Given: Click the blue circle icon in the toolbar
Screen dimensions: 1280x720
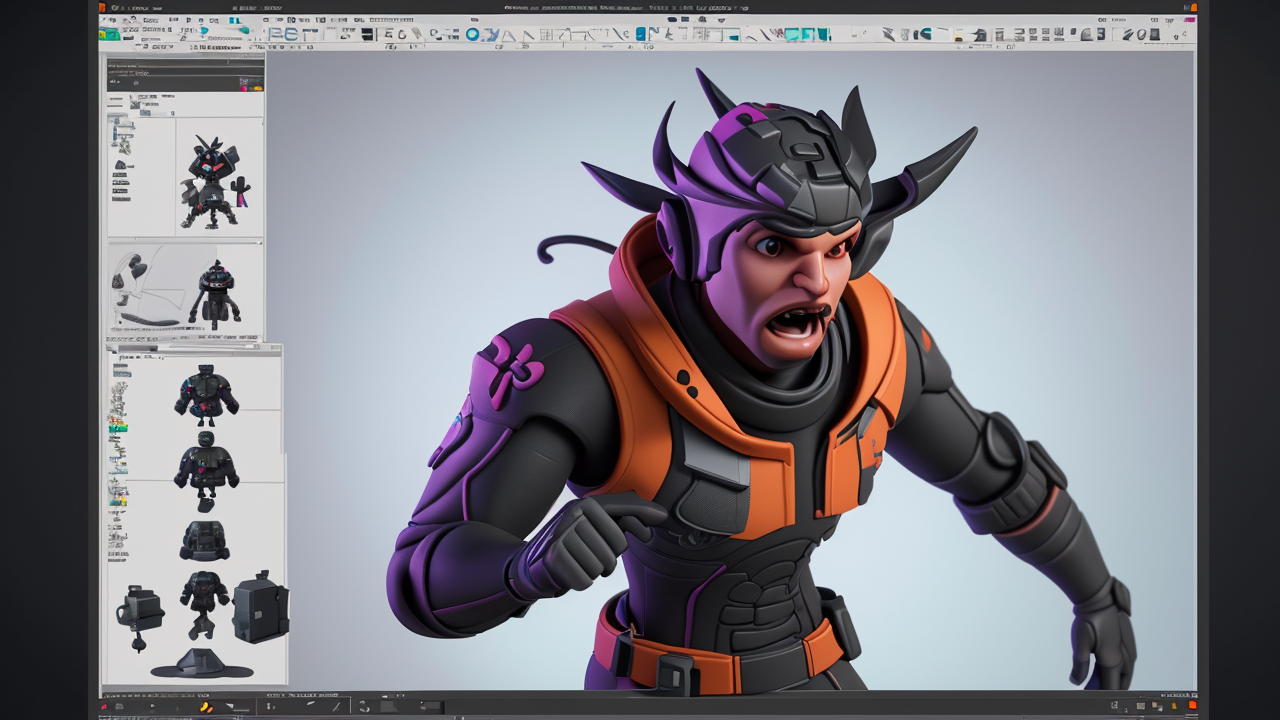Looking at the screenshot, I should click(x=473, y=34).
